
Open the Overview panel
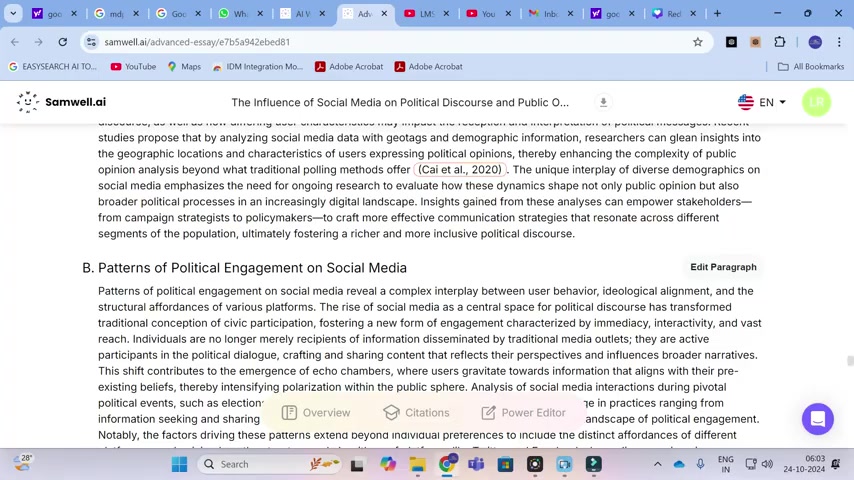coord(316,412)
